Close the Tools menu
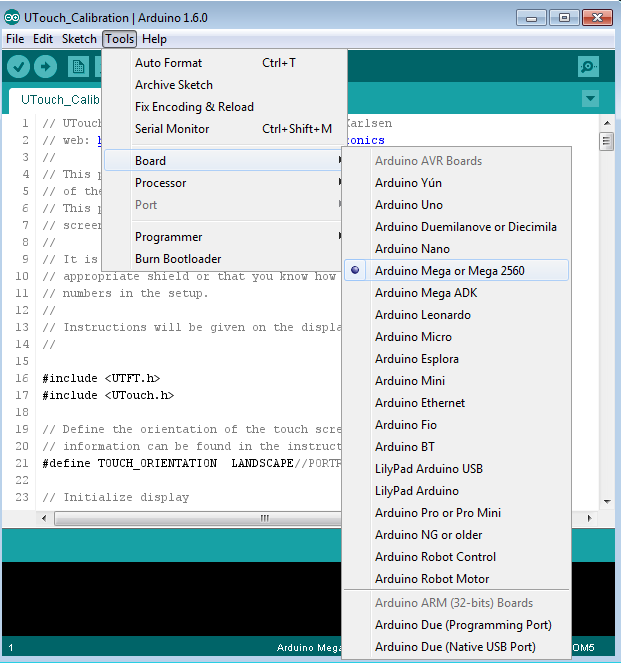Viewport: 621px width, 663px height. point(120,39)
